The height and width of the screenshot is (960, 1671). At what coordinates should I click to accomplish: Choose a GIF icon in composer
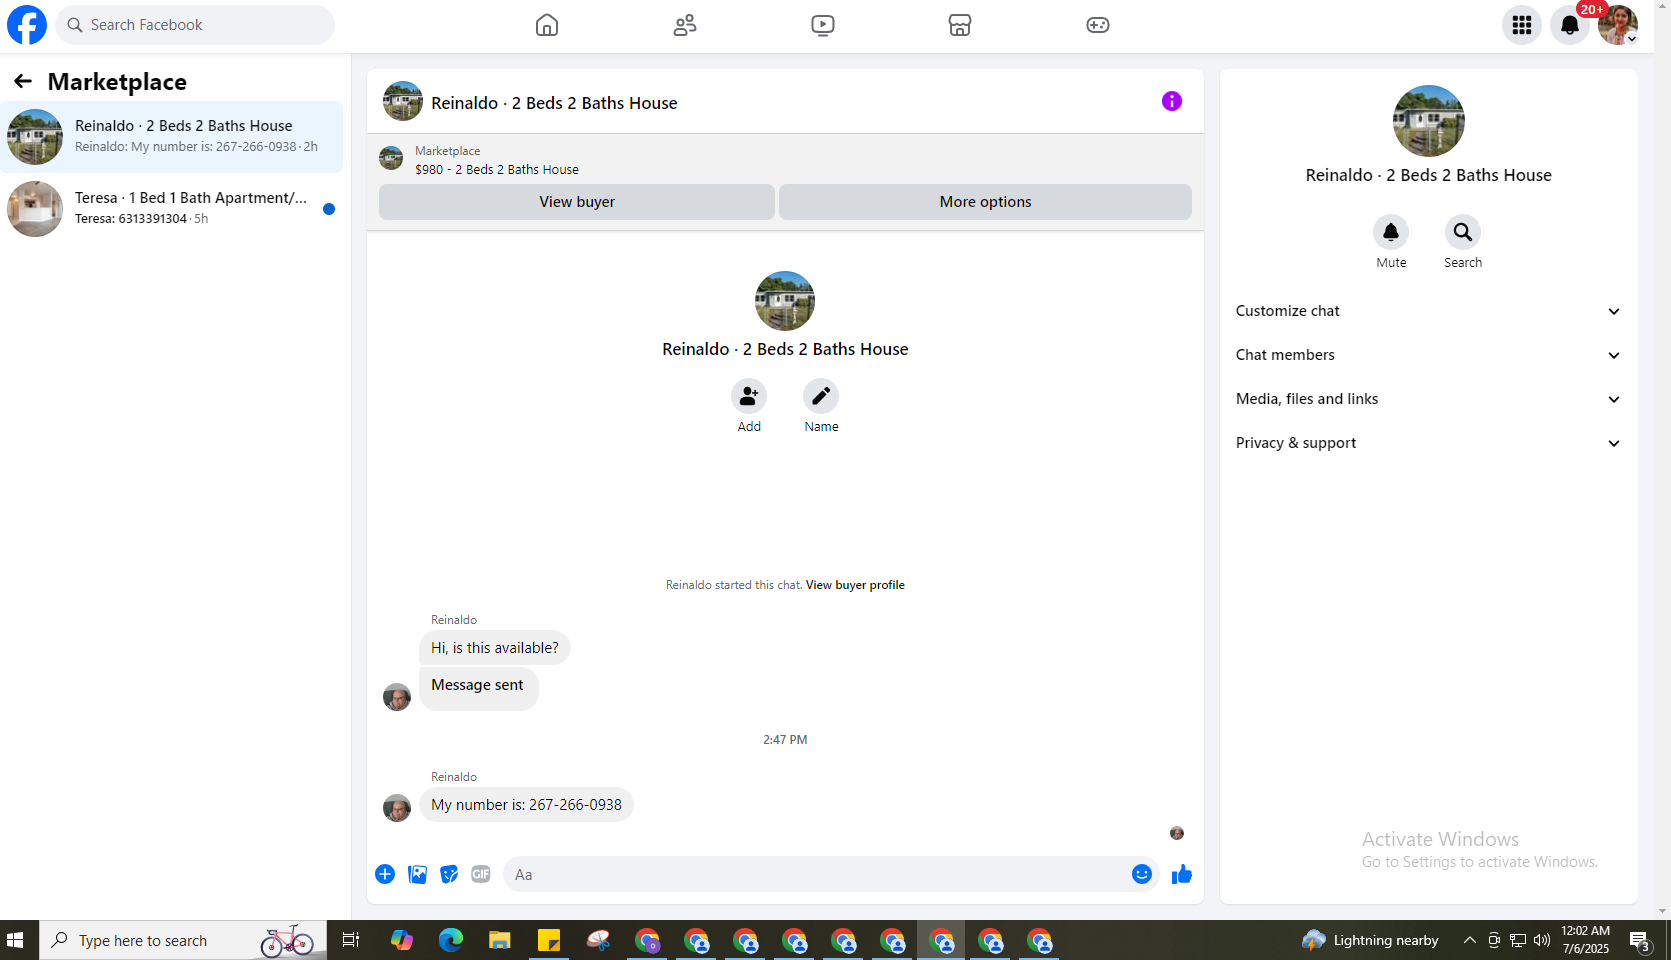point(481,874)
